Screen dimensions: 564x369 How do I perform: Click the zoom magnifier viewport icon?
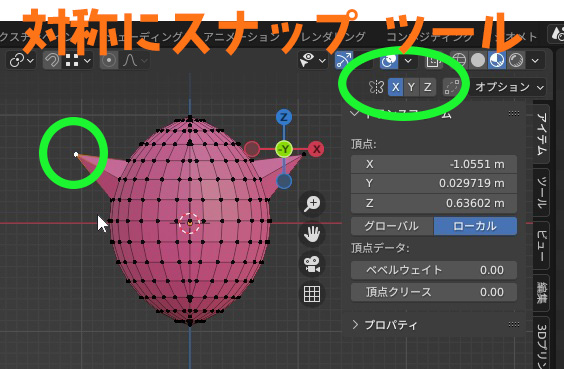pos(312,204)
